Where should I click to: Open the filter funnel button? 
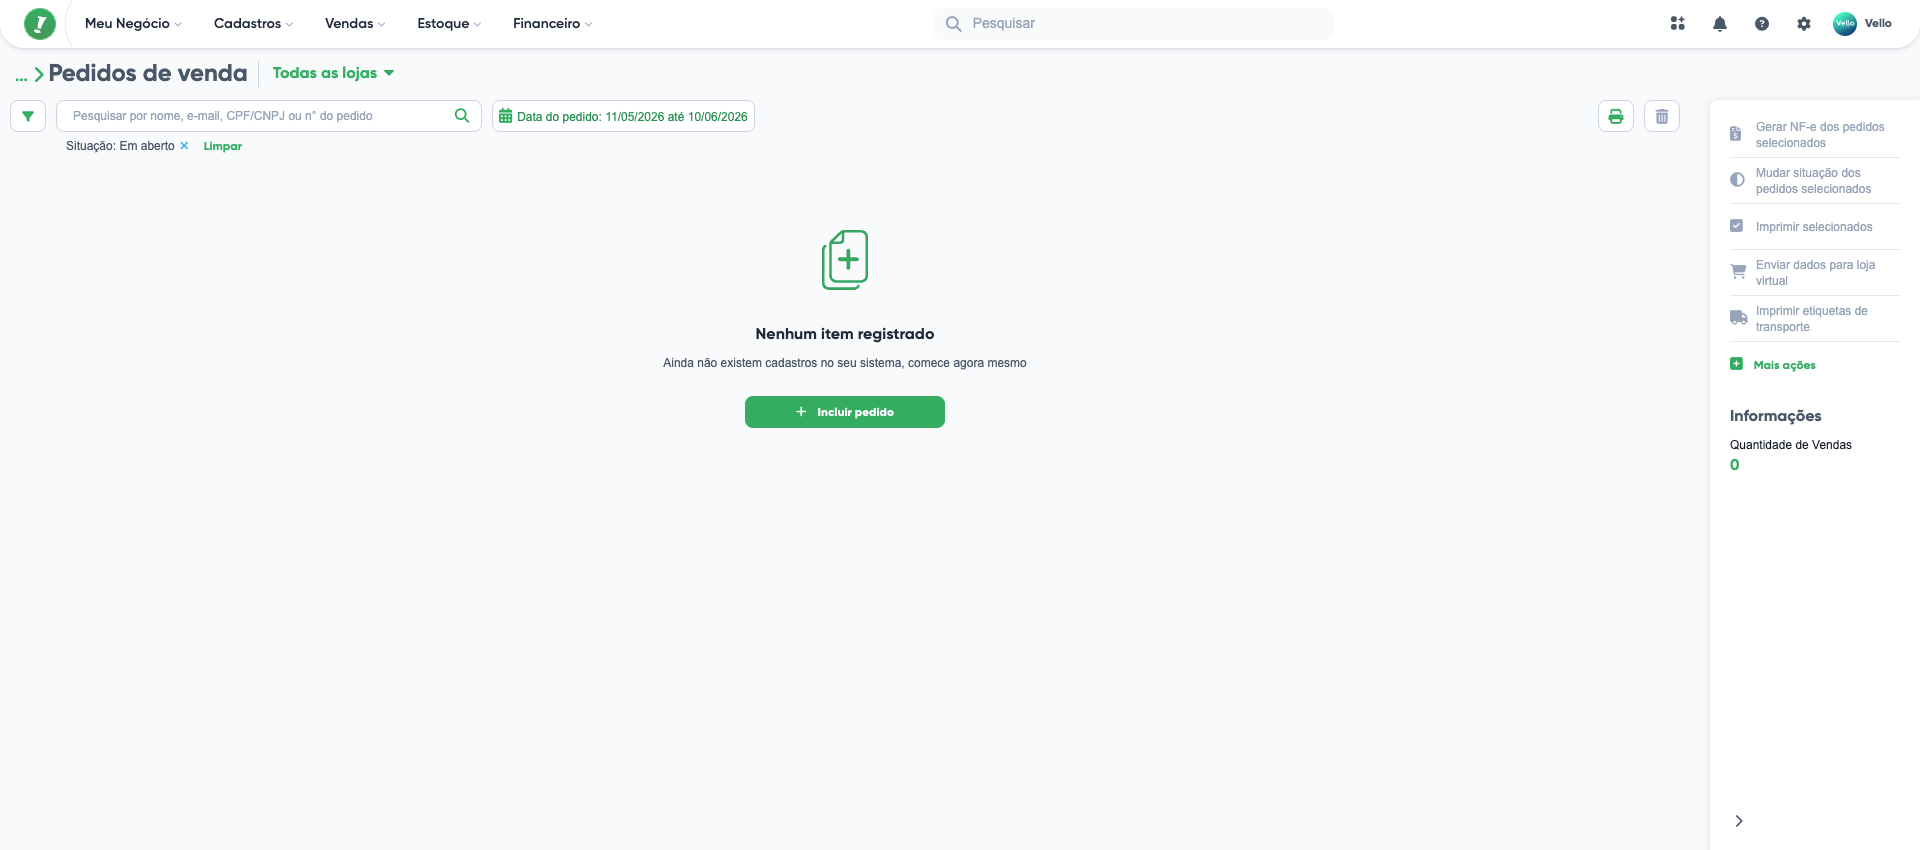[28, 116]
